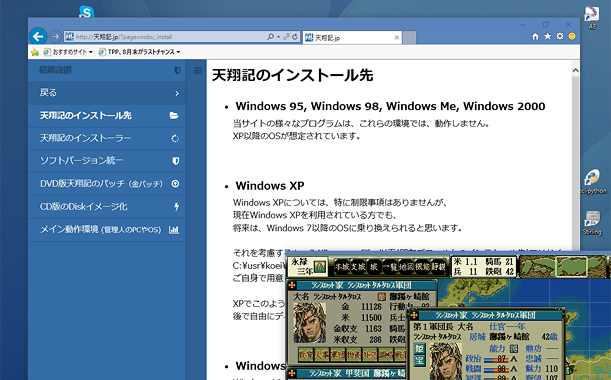Open the AE desktop shortcut
This screenshot has height=380, width=611.
tap(592, 18)
